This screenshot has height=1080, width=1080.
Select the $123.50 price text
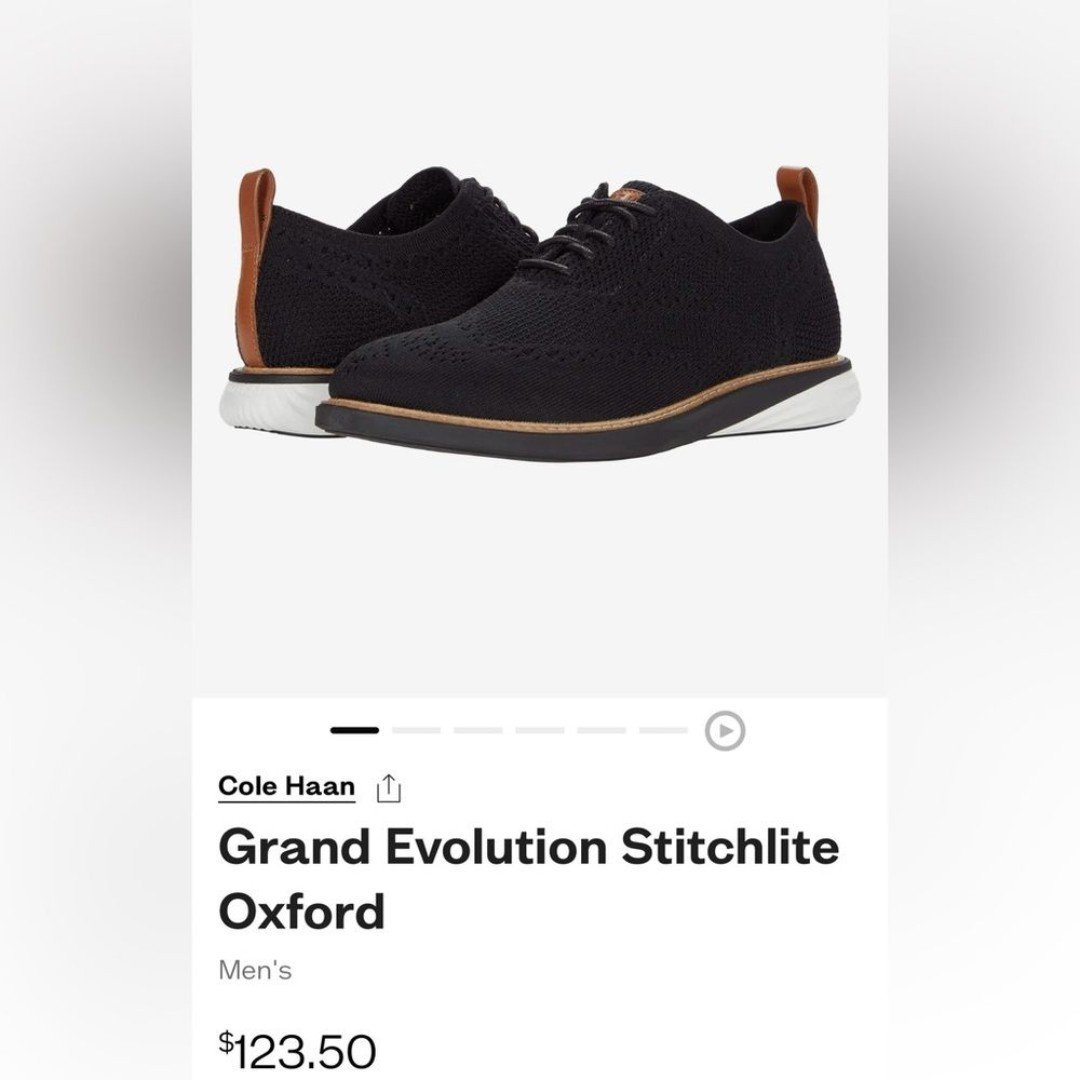pos(298,1050)
